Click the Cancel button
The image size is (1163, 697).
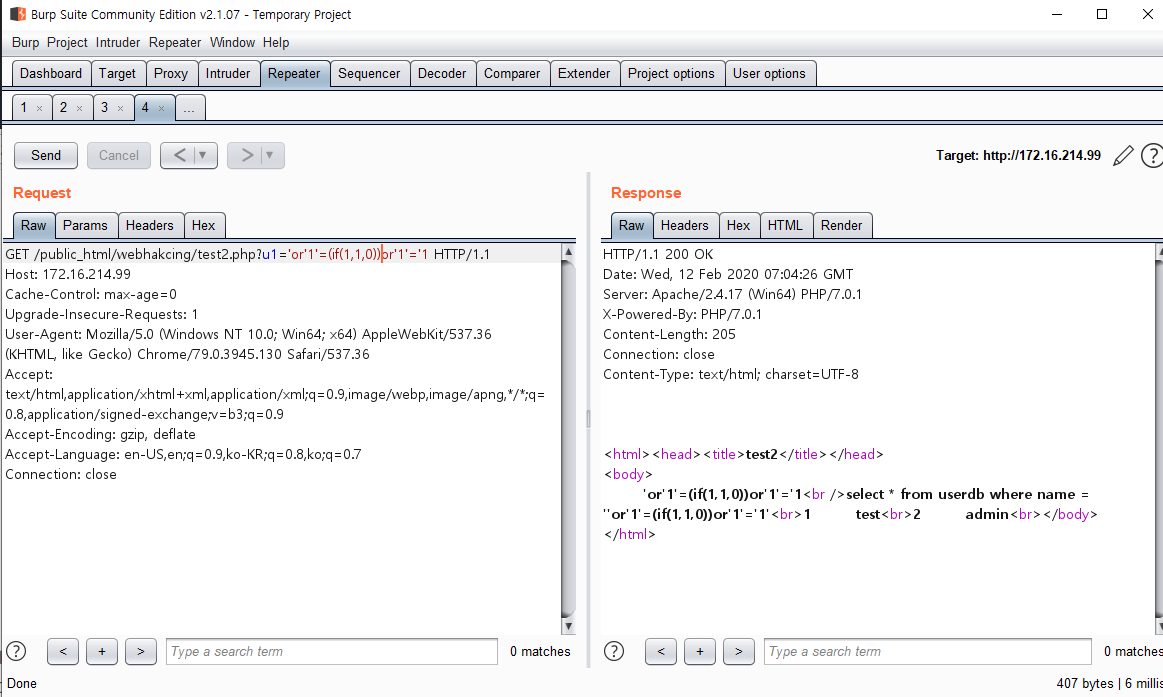point(119,155)
